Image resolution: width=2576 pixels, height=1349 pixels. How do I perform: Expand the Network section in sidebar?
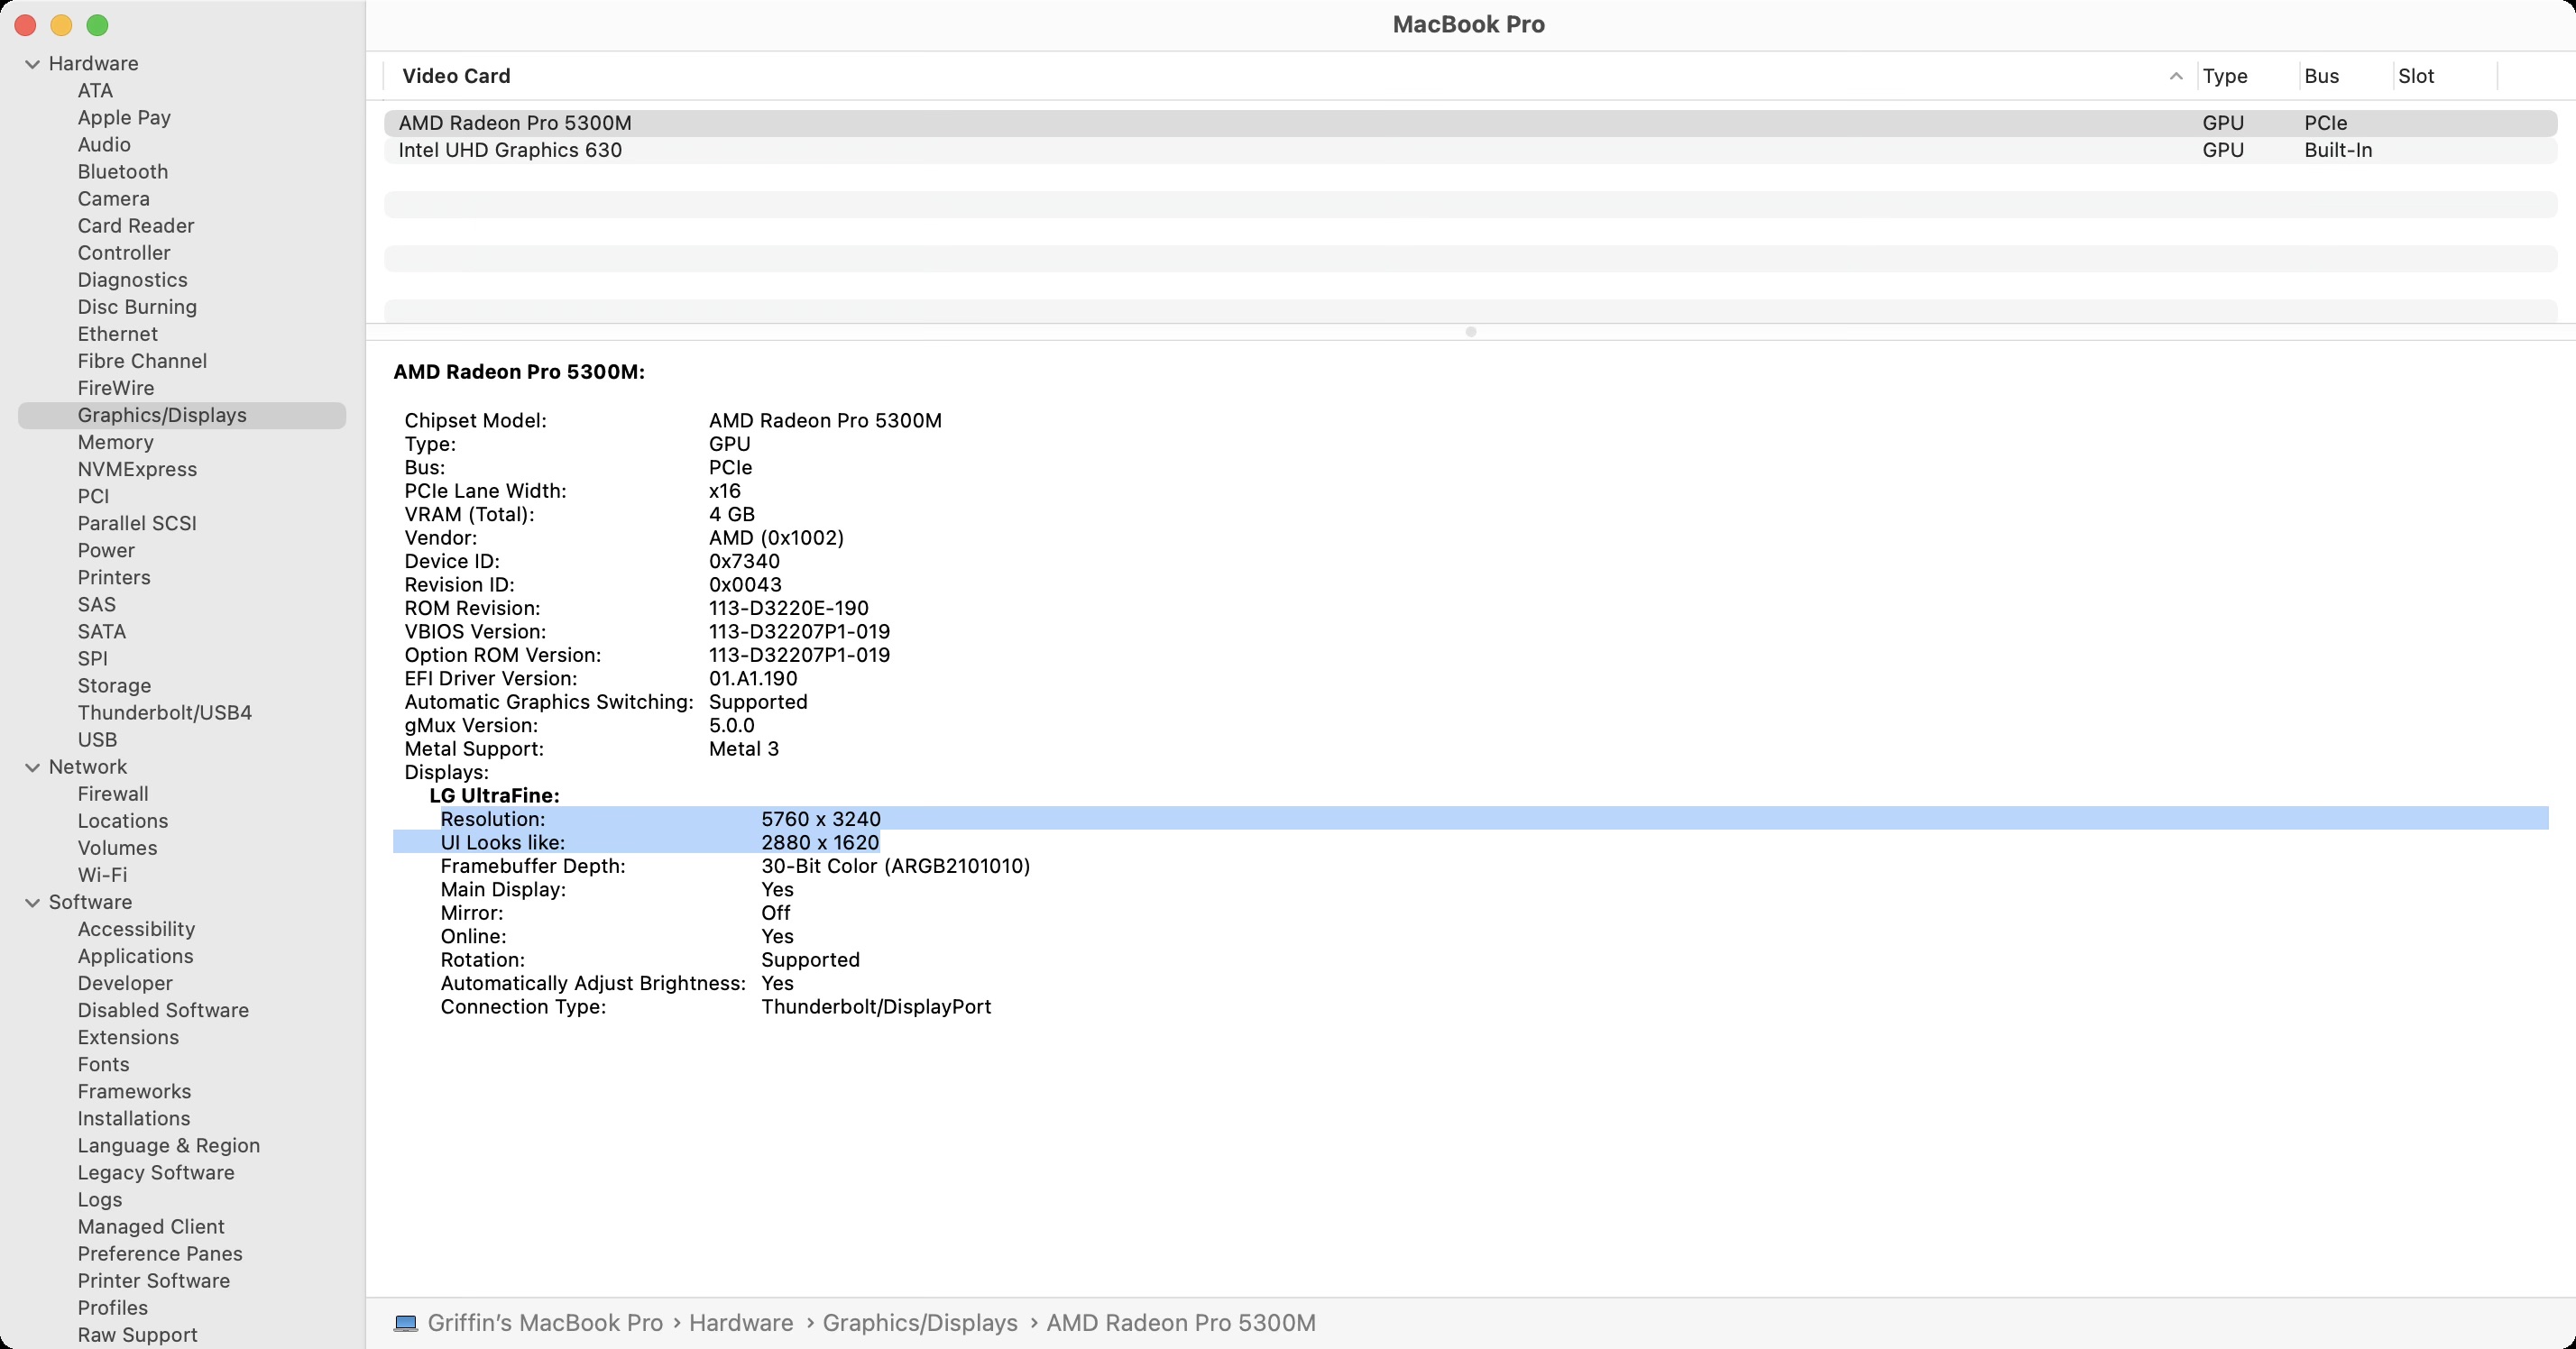coord(34,765)
